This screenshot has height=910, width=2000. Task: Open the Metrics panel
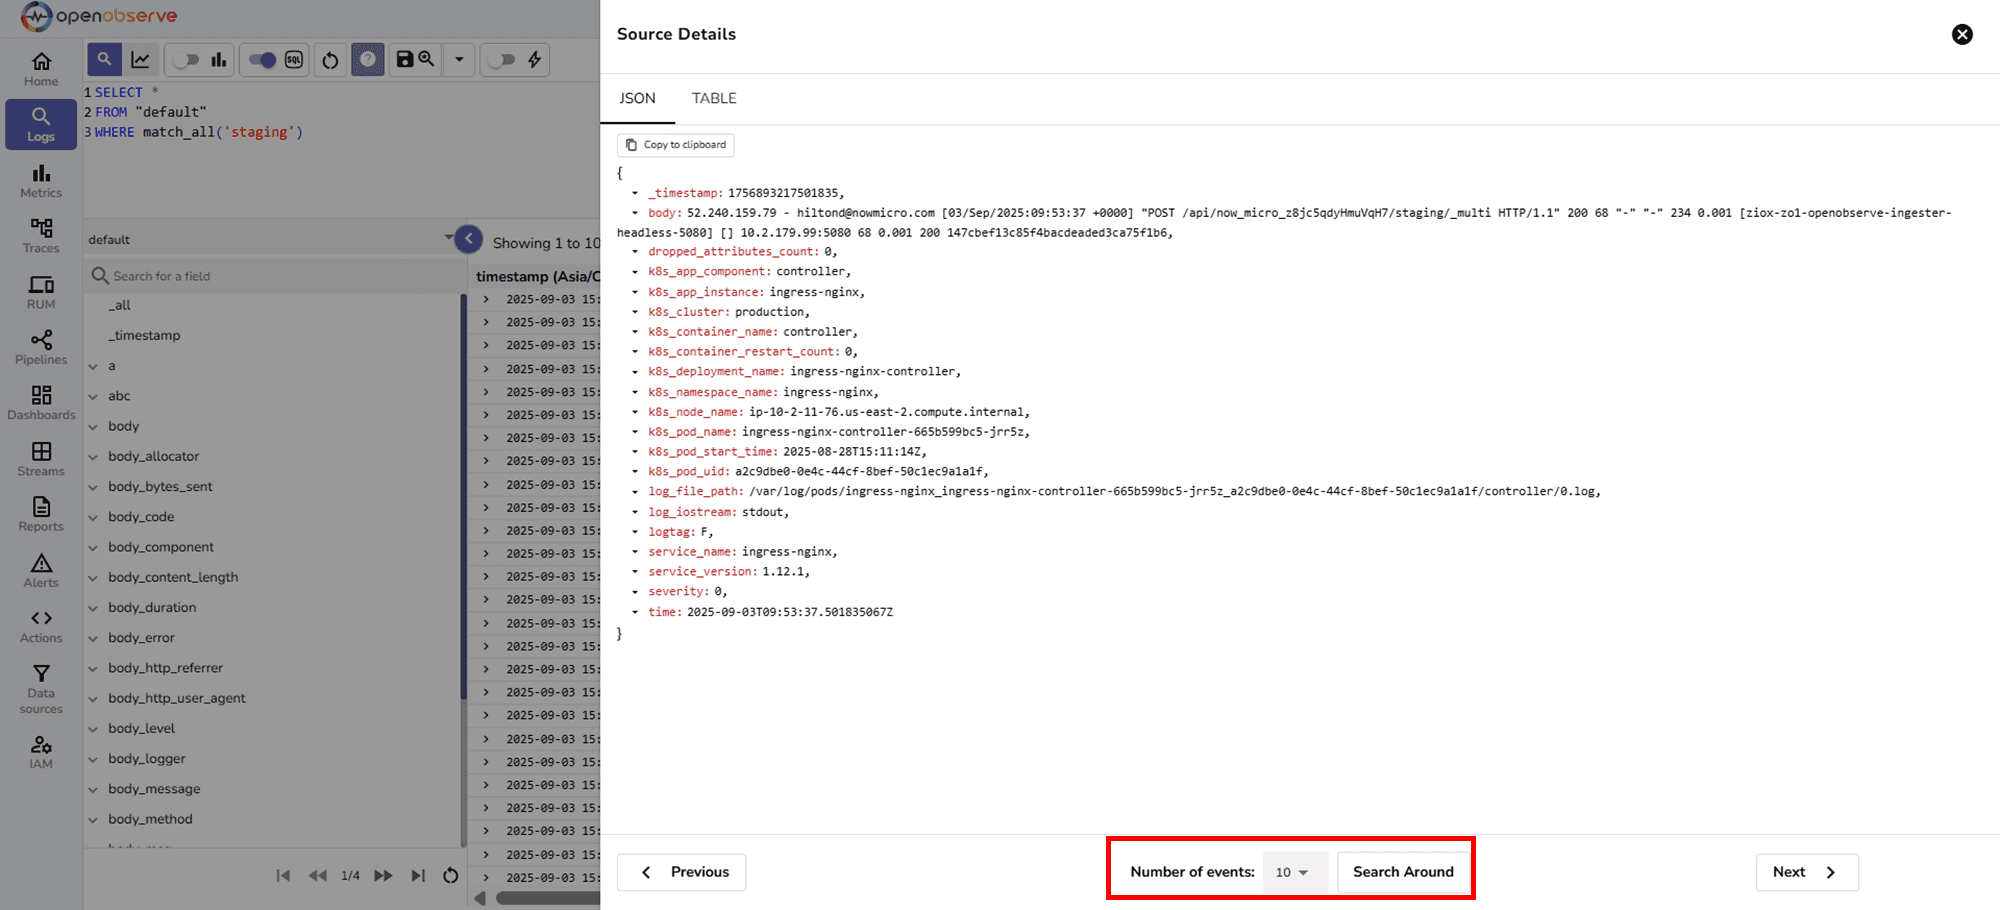coord(40,181)
